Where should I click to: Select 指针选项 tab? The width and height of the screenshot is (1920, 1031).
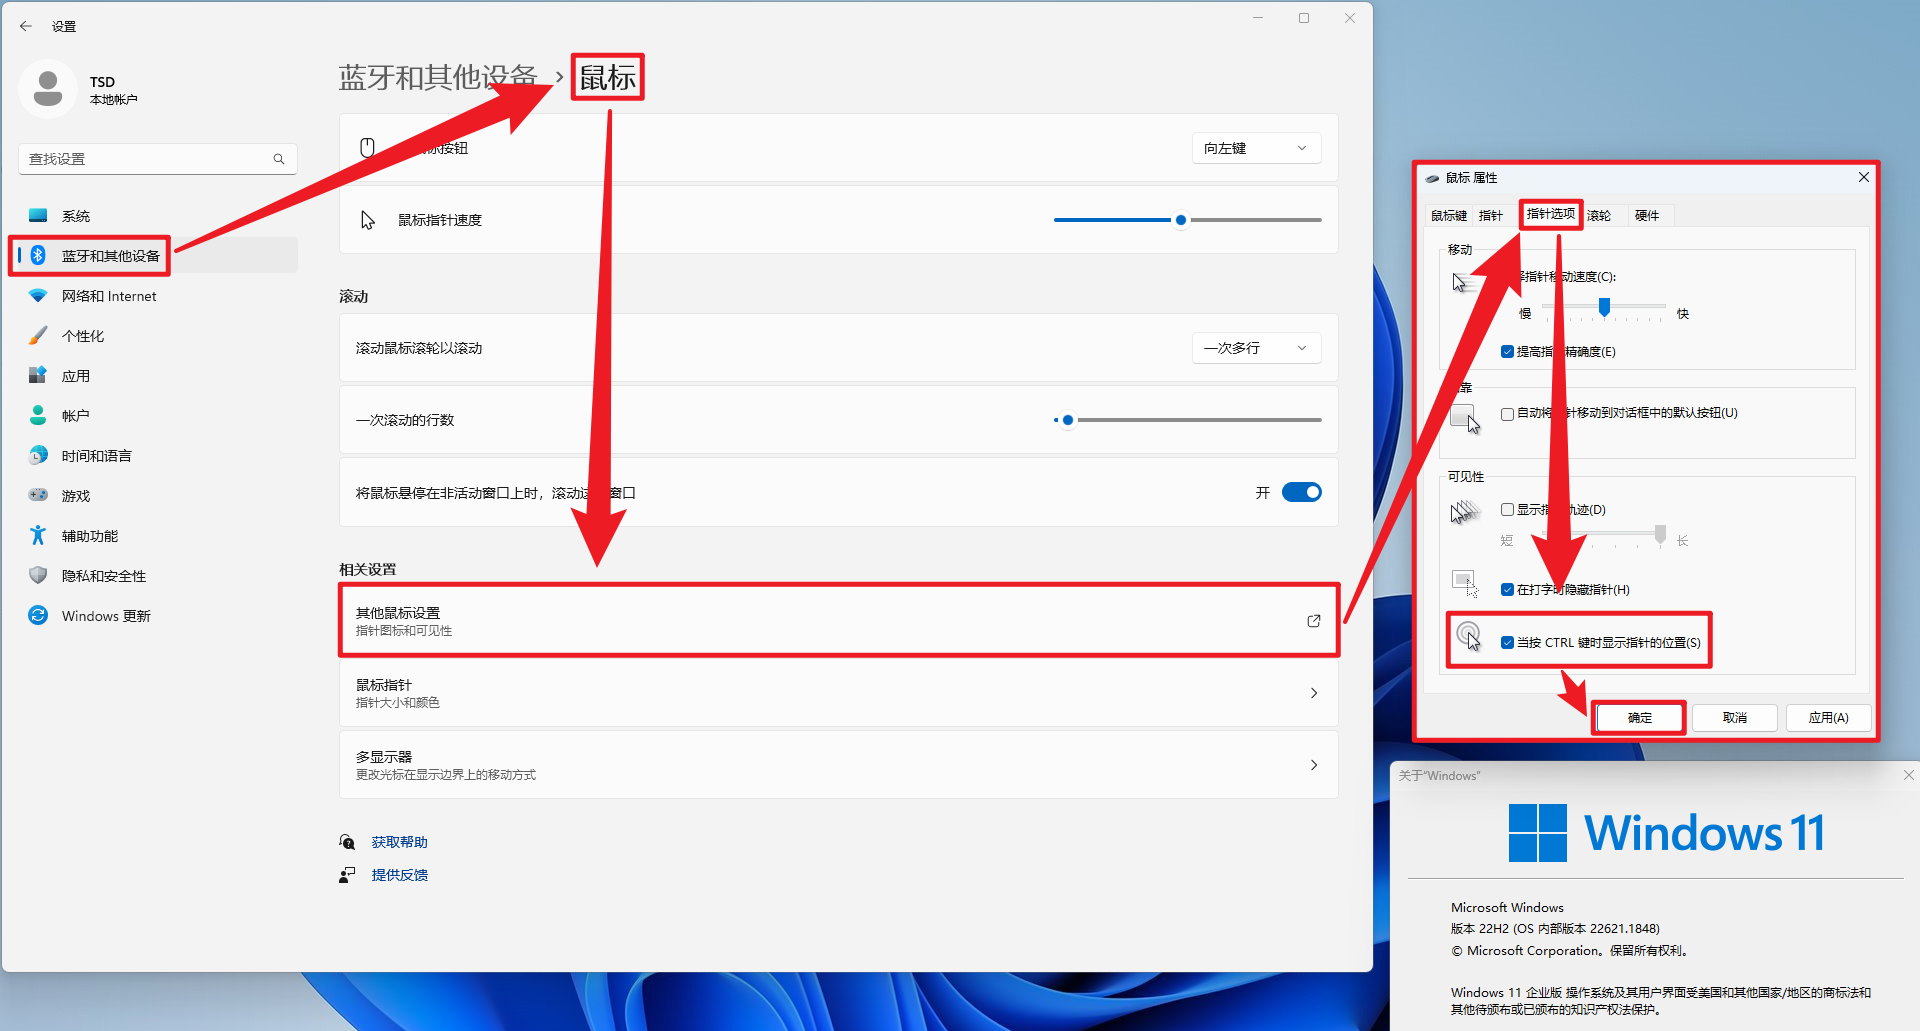coord(1551,214)
